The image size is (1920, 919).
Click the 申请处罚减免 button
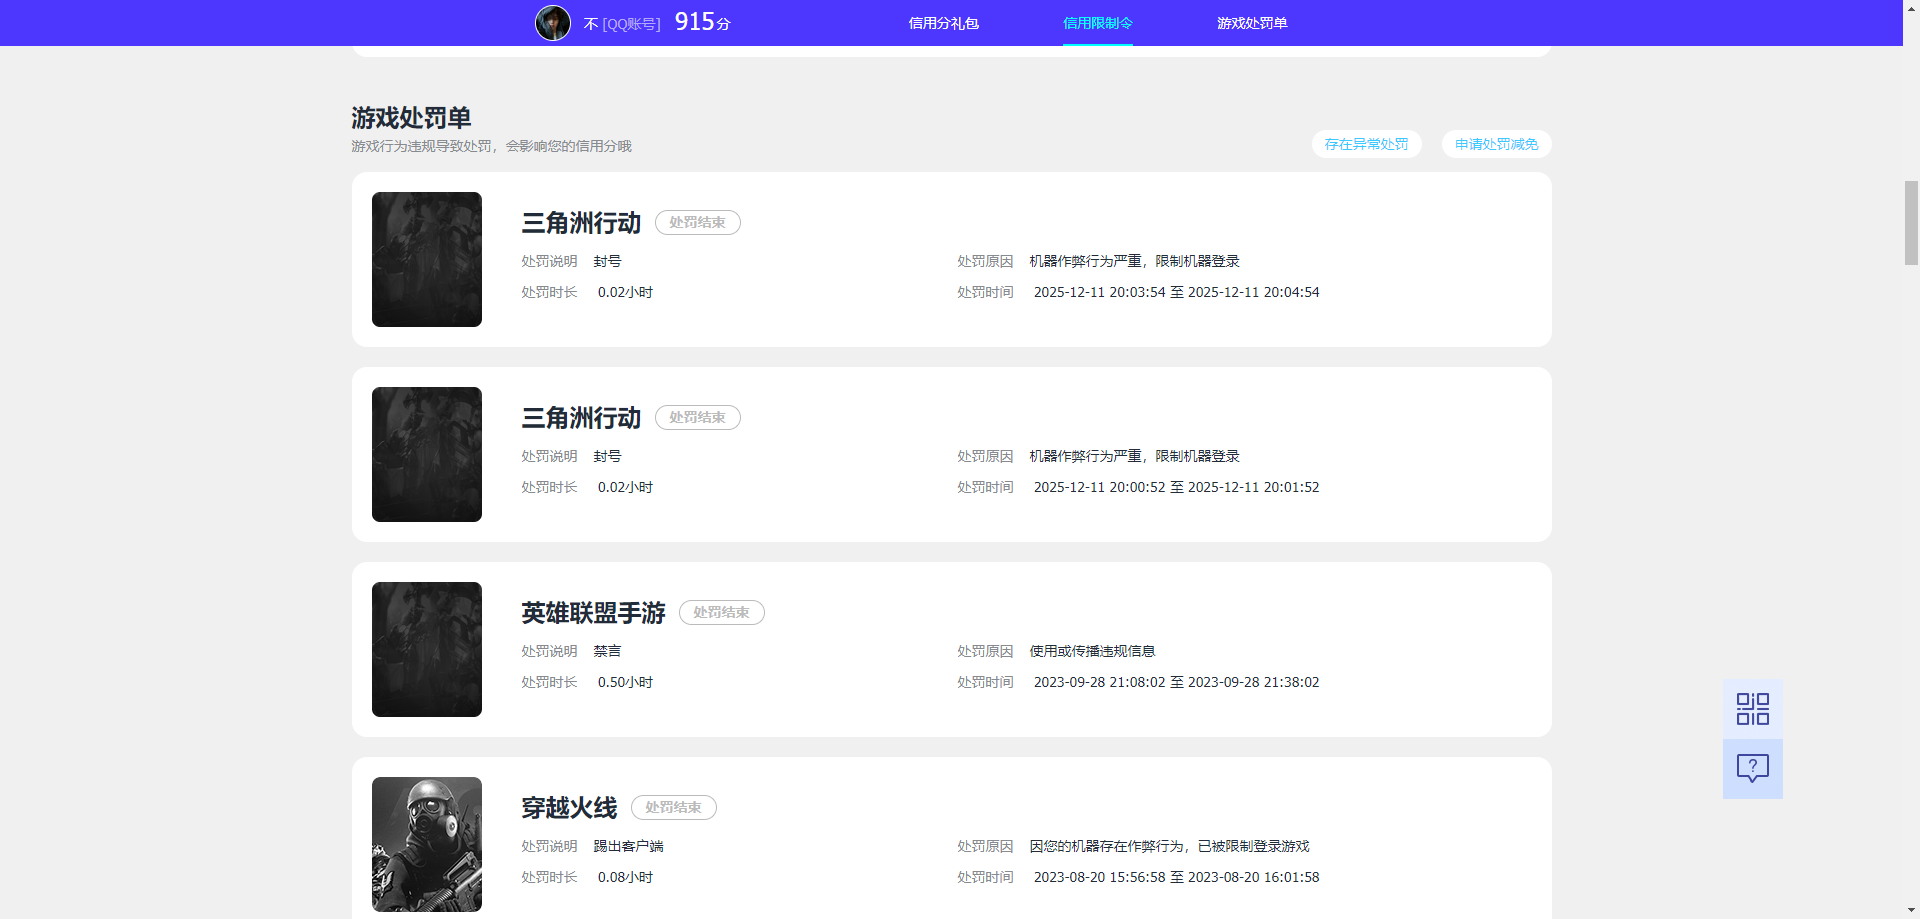[1495, 144]
